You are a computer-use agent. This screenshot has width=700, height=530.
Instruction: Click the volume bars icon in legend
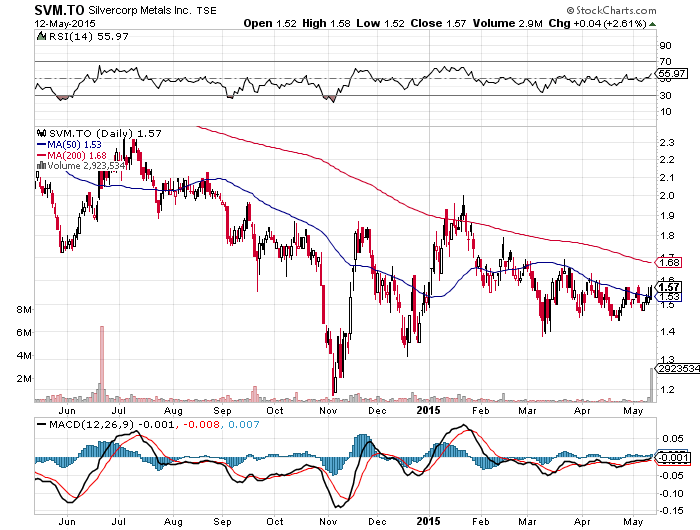click(42, 166)
